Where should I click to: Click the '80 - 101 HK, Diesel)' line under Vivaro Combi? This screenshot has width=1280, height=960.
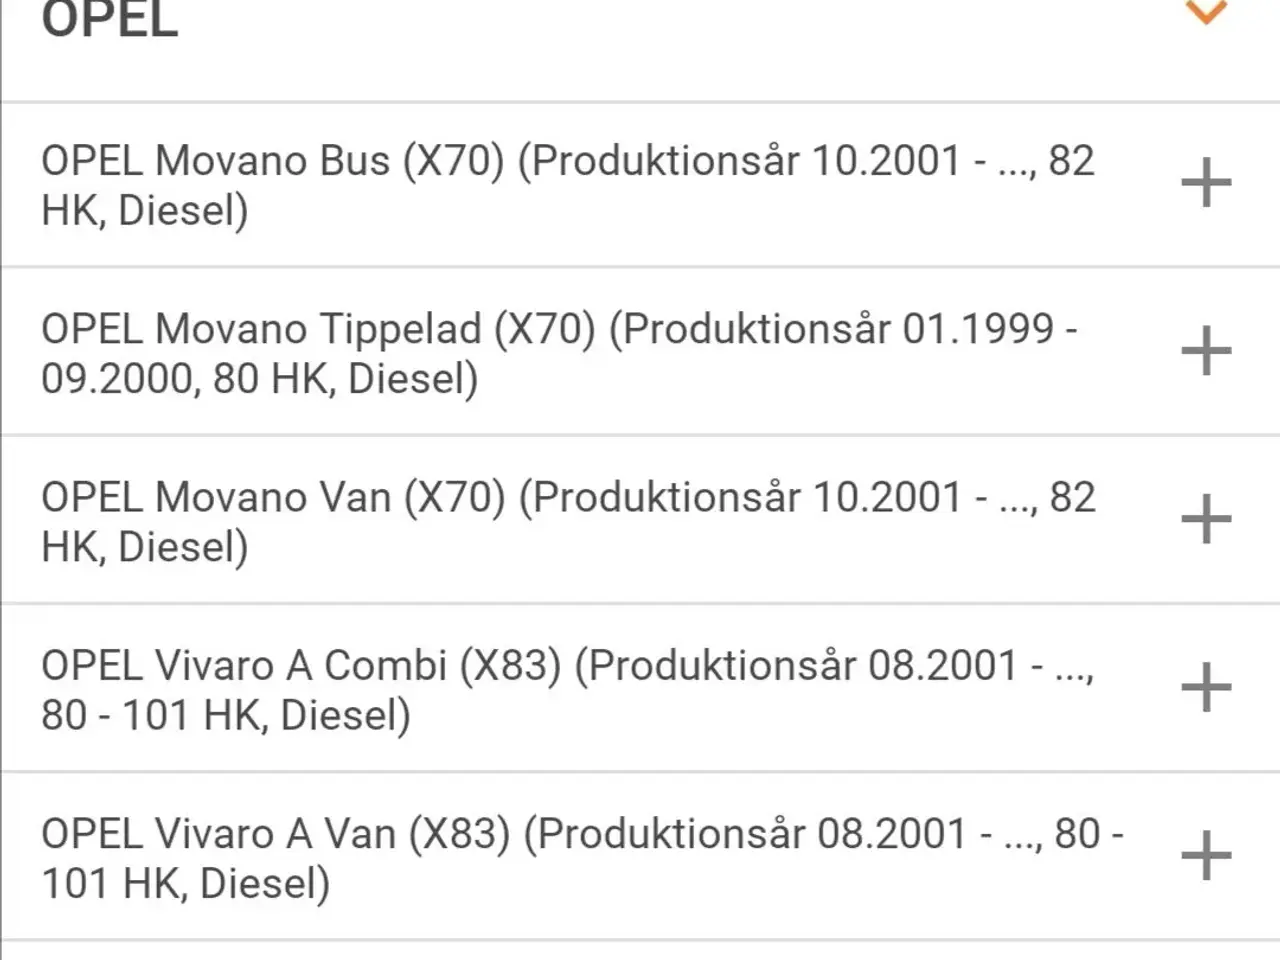coord(226,716)
